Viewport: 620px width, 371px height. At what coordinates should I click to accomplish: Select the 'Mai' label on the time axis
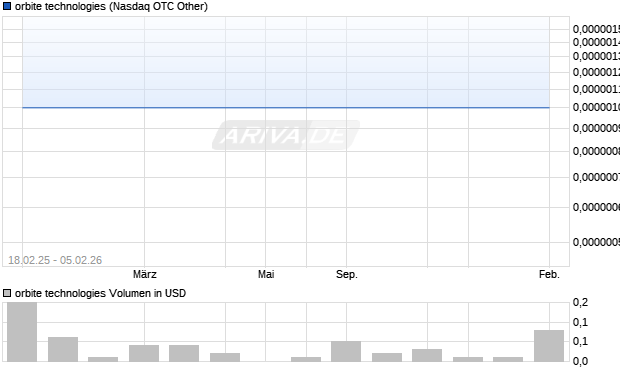coord(266,274)
